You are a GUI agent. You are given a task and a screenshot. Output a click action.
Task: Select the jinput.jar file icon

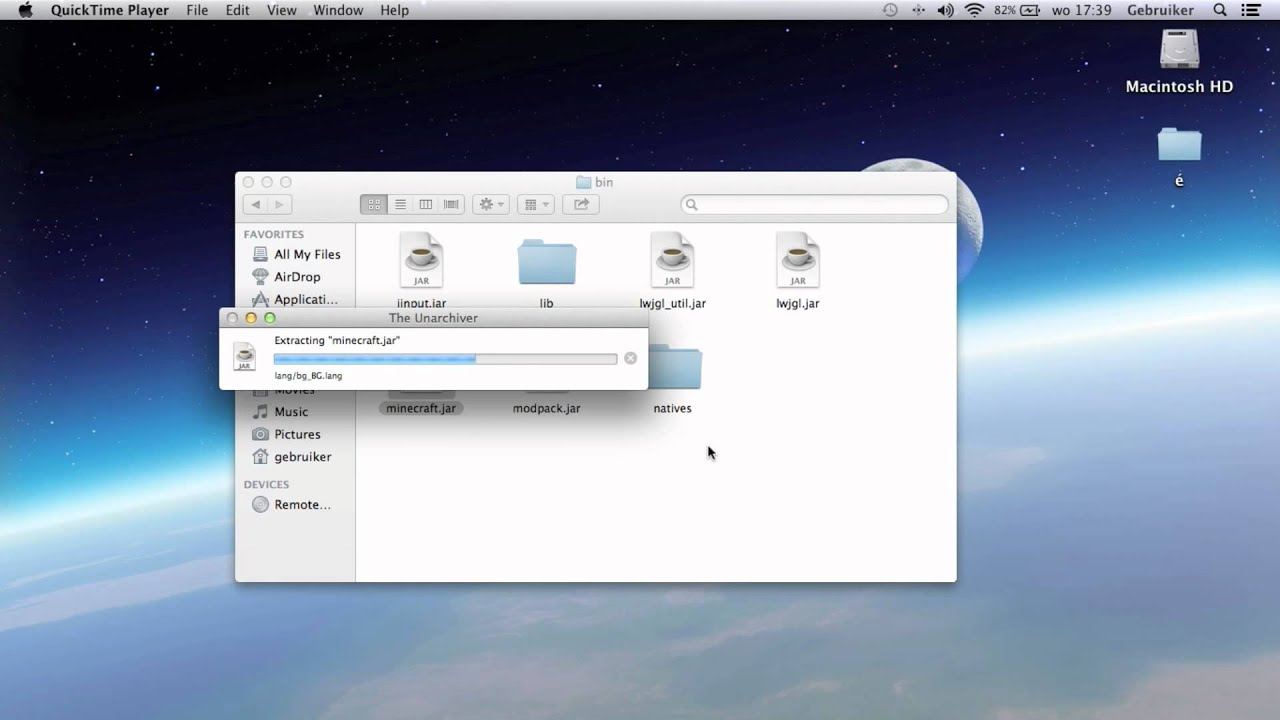click(421, 260)
